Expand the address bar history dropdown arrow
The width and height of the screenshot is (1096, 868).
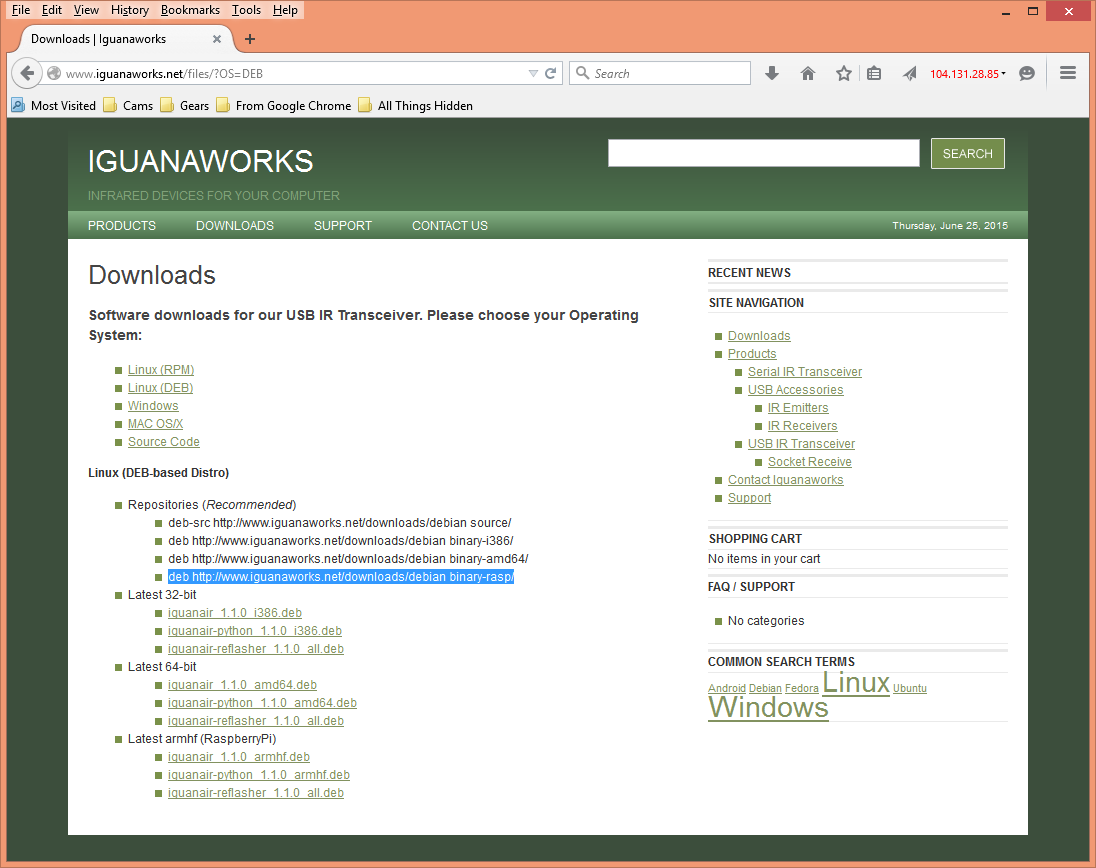(x=533, y=73)
